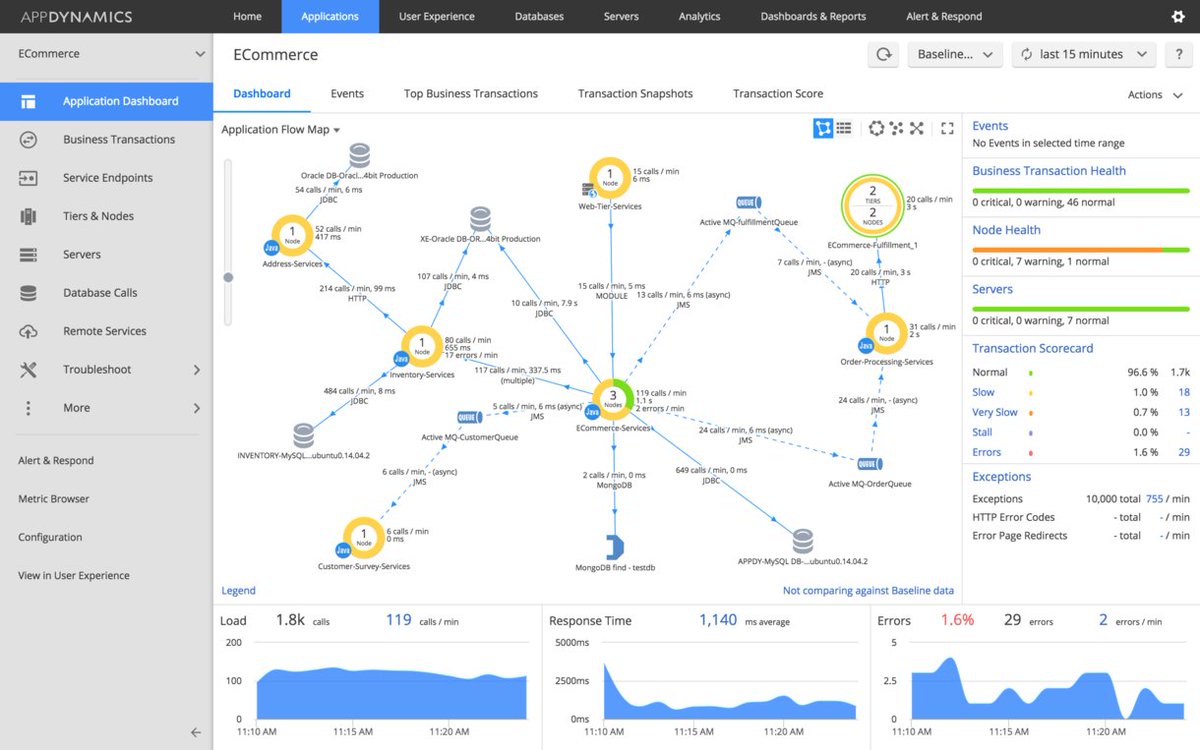The image size is (1200, 750).
Task: Click the INVENTORY-MySQL database icon
Action: point(303,435)
